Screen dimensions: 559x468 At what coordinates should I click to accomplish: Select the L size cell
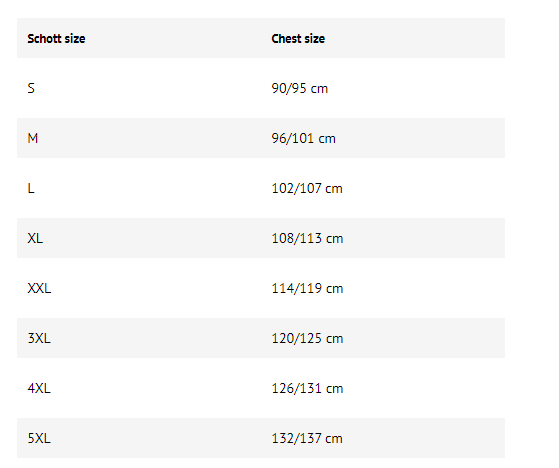coord(31,188)
